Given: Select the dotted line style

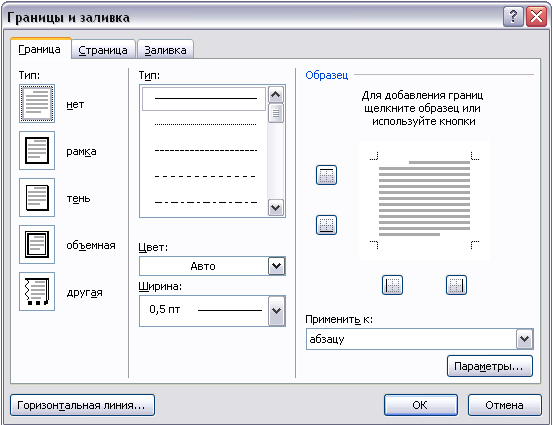Looking at the screenshot, I should pyautogui.click(x=206, y=125).
